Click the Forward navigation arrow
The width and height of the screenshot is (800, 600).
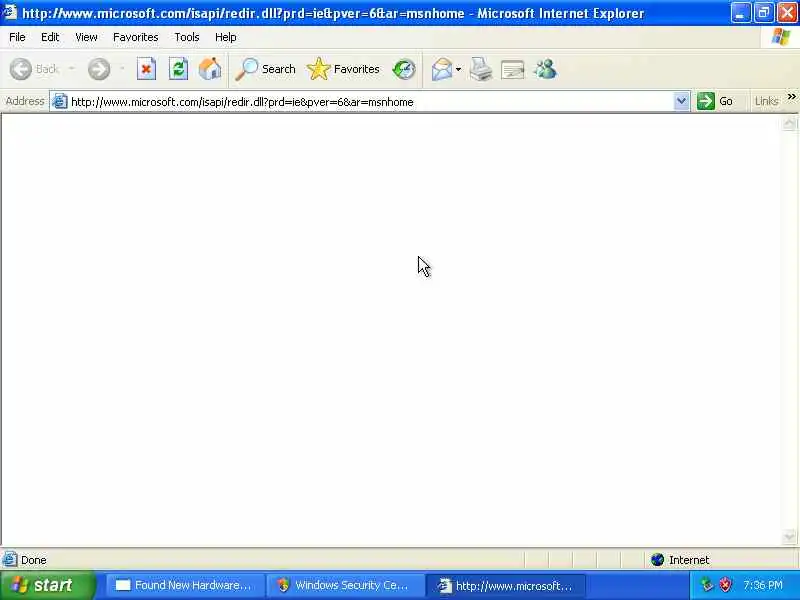pyautogui.click(x=99, y=69)
